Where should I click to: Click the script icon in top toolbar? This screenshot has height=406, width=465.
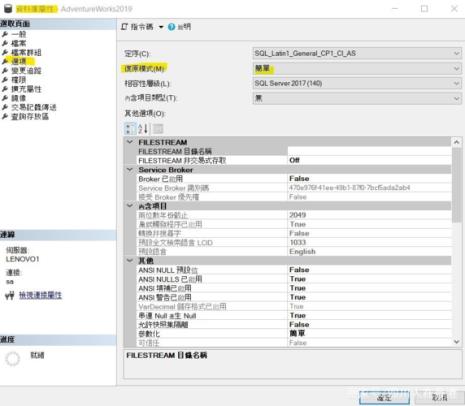tap(124, 27)
